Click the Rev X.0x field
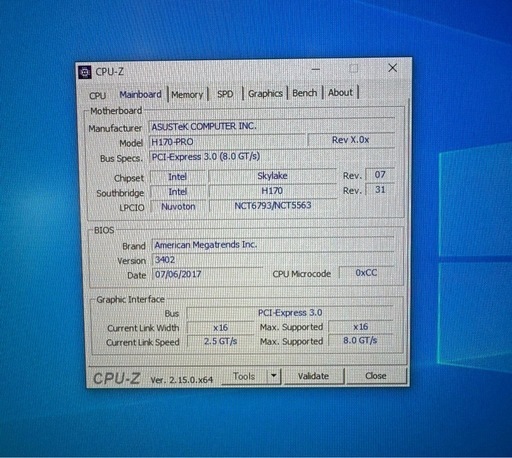512x458 pixels. [x=351, y=140]
